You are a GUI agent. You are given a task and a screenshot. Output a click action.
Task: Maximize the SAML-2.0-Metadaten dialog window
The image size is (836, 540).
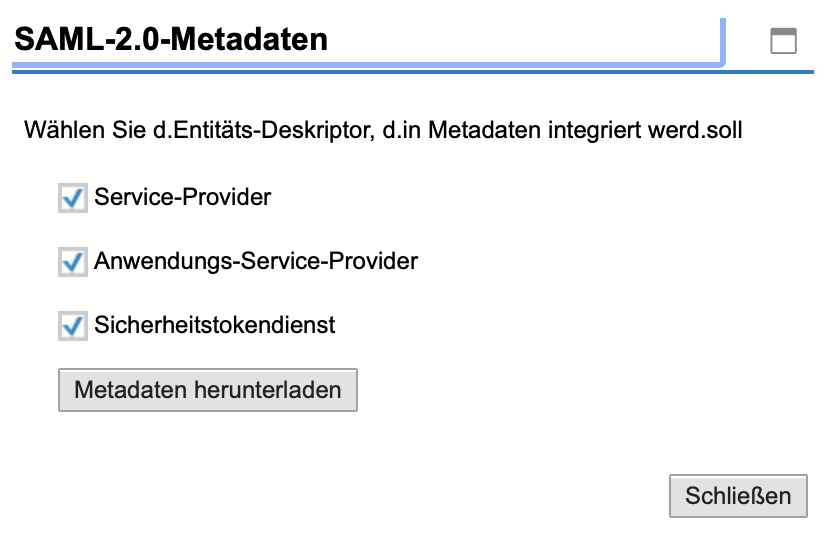coord(783,41)
